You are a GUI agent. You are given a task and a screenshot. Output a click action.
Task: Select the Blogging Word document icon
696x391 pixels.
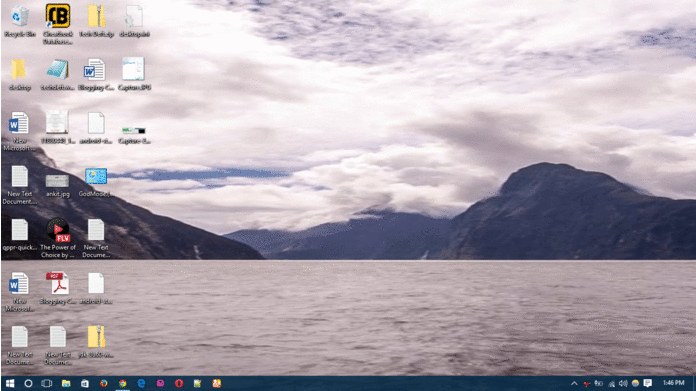tap(95, 70)
